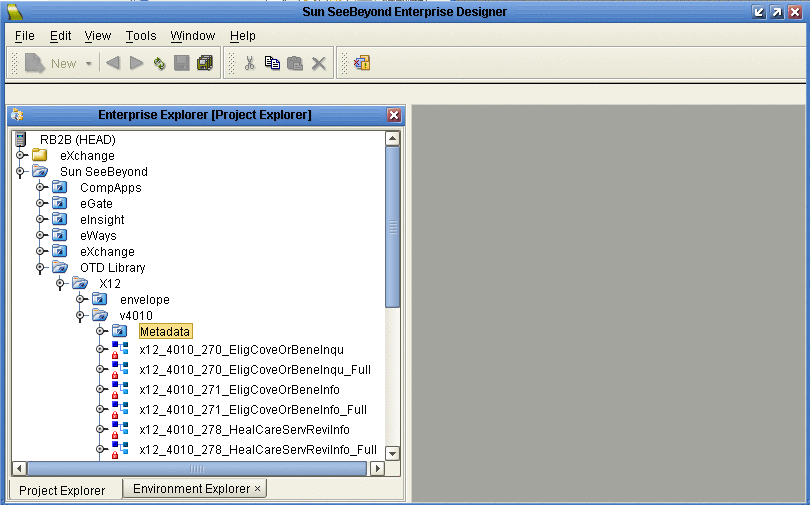Click the Forward navigation arrow icon
The image size is (810, 505).
pos(136,63)
